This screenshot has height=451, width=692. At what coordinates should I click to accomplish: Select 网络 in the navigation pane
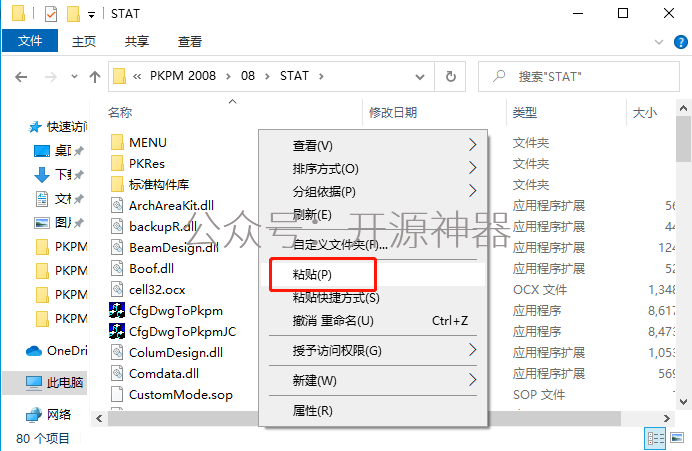tap(49, 414)
